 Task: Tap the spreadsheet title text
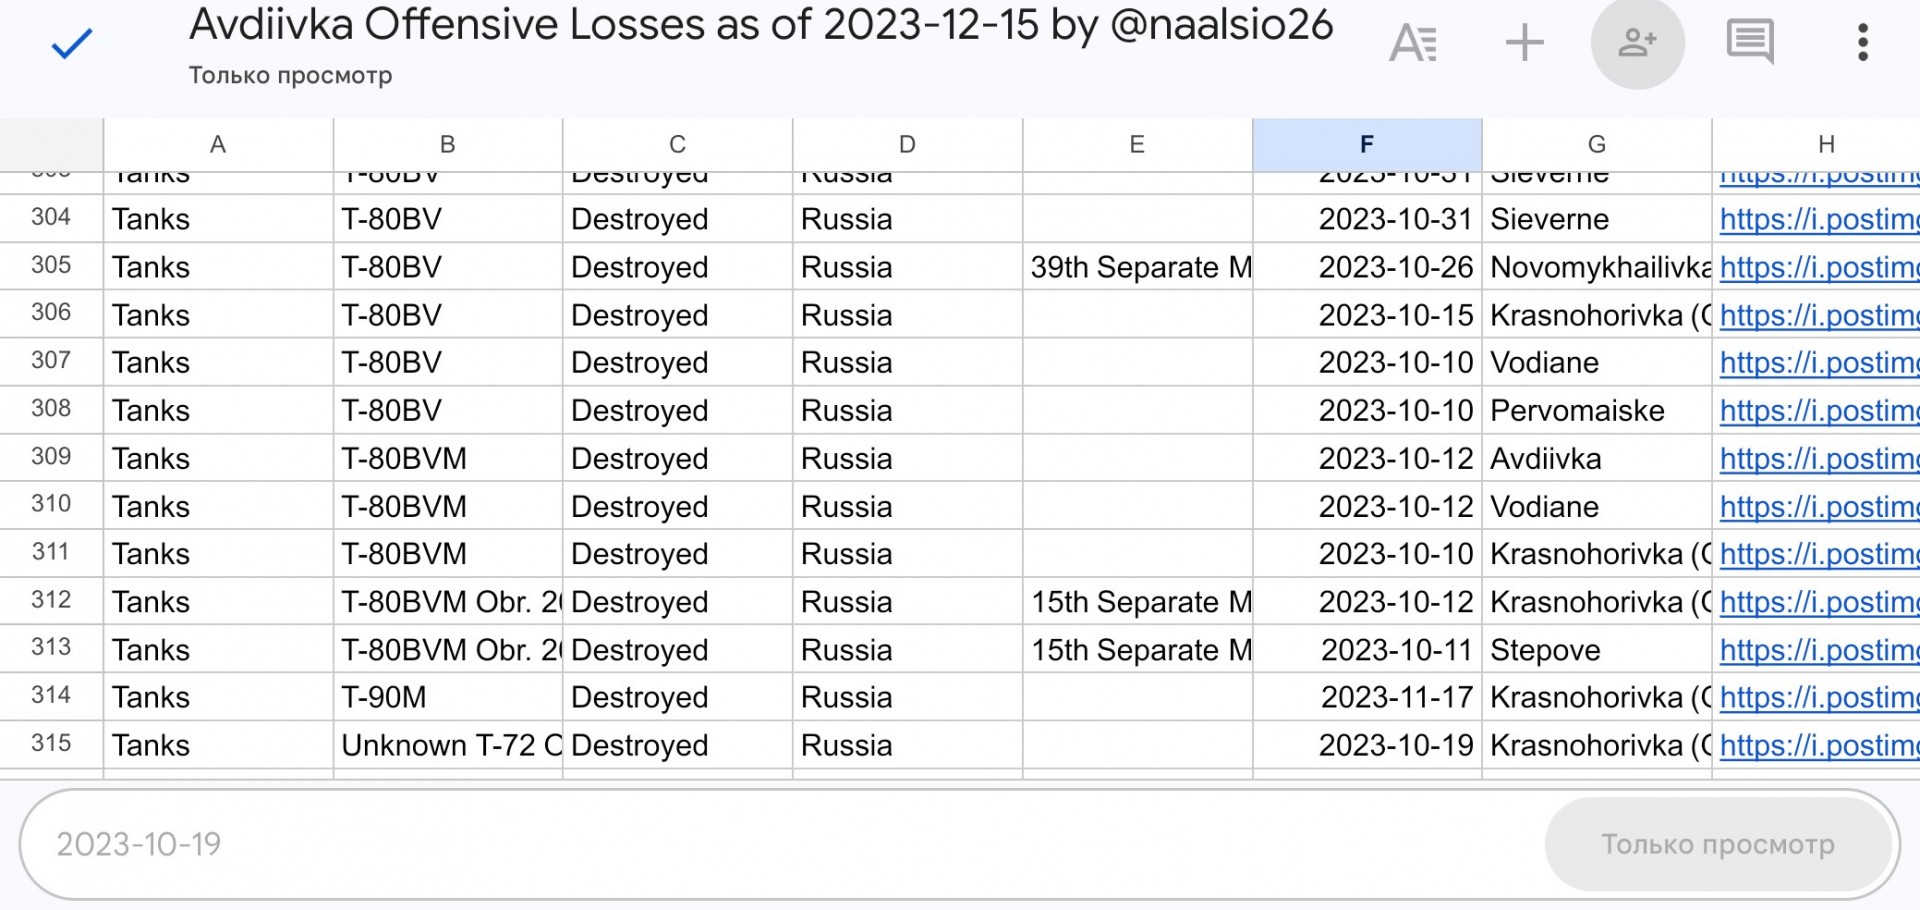761,25
